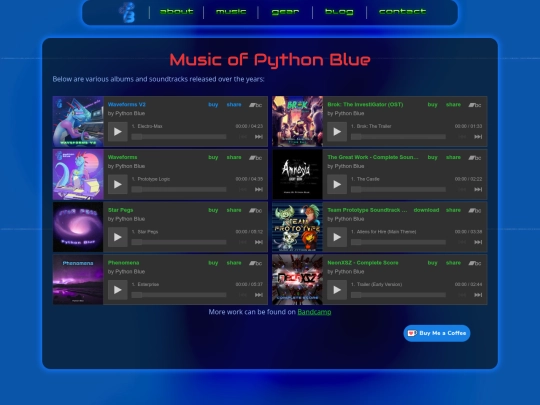Image resolution: width=540 pixels, height=405 pixels.
Task: Seek in the Electro-Max progress bar
Action: pos(179,137)
